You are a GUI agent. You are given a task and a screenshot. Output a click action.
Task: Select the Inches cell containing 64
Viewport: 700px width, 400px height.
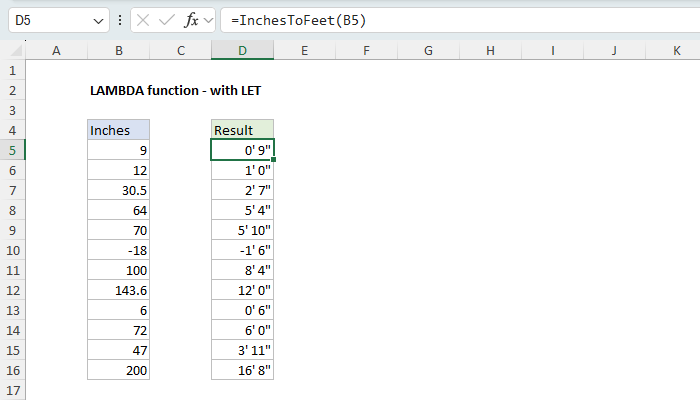click(119, 210)
